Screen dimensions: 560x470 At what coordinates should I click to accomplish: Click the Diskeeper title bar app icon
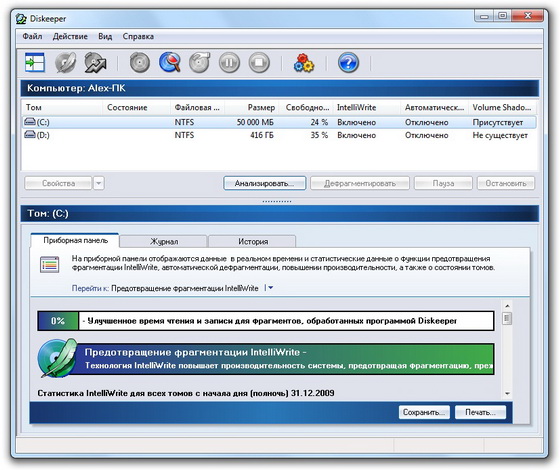(21, 19)
